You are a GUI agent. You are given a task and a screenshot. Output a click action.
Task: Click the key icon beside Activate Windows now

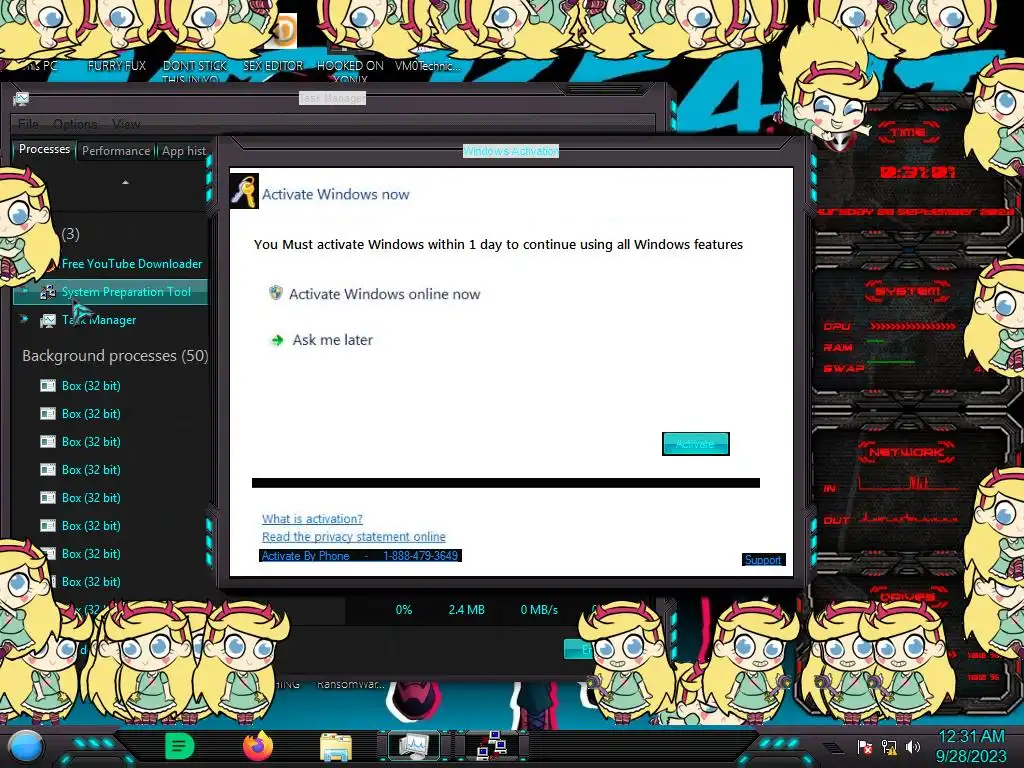(244, 191)
